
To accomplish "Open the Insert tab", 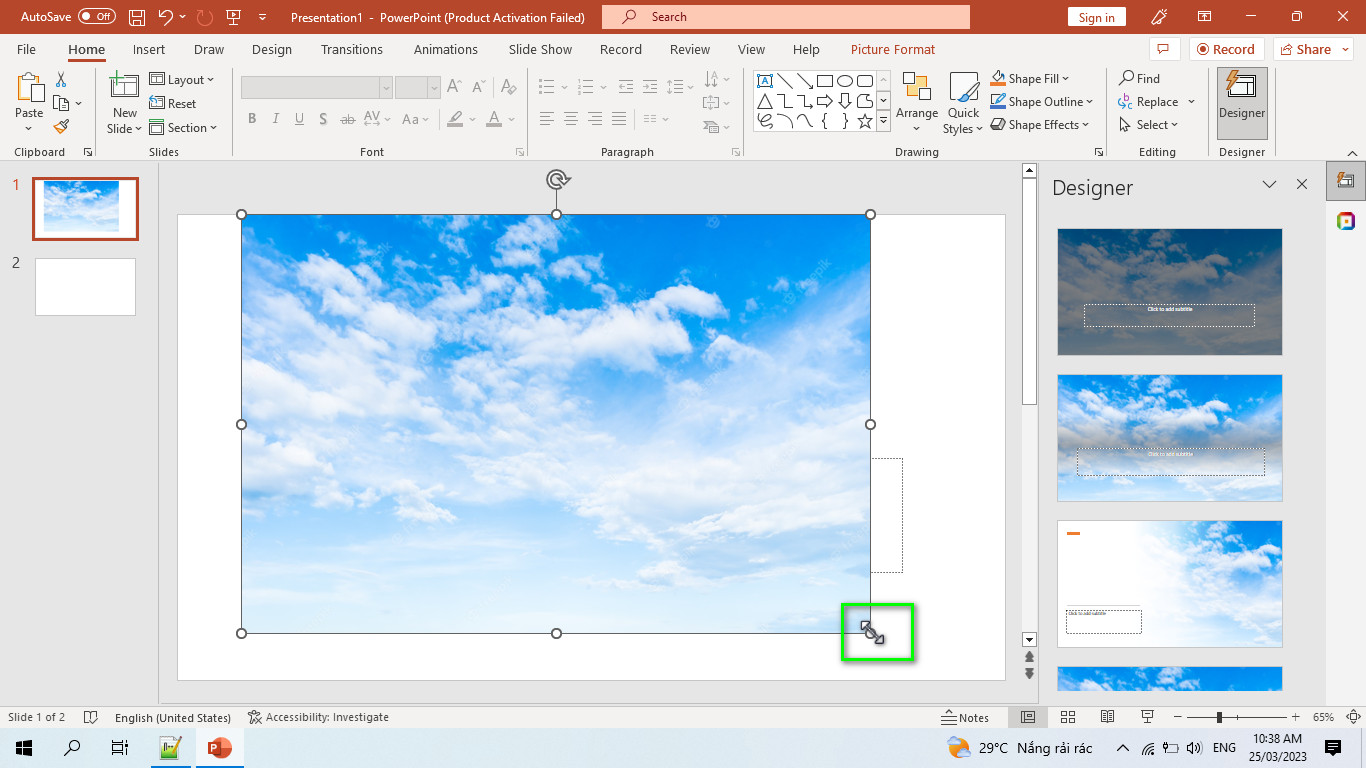I will 149,49.
